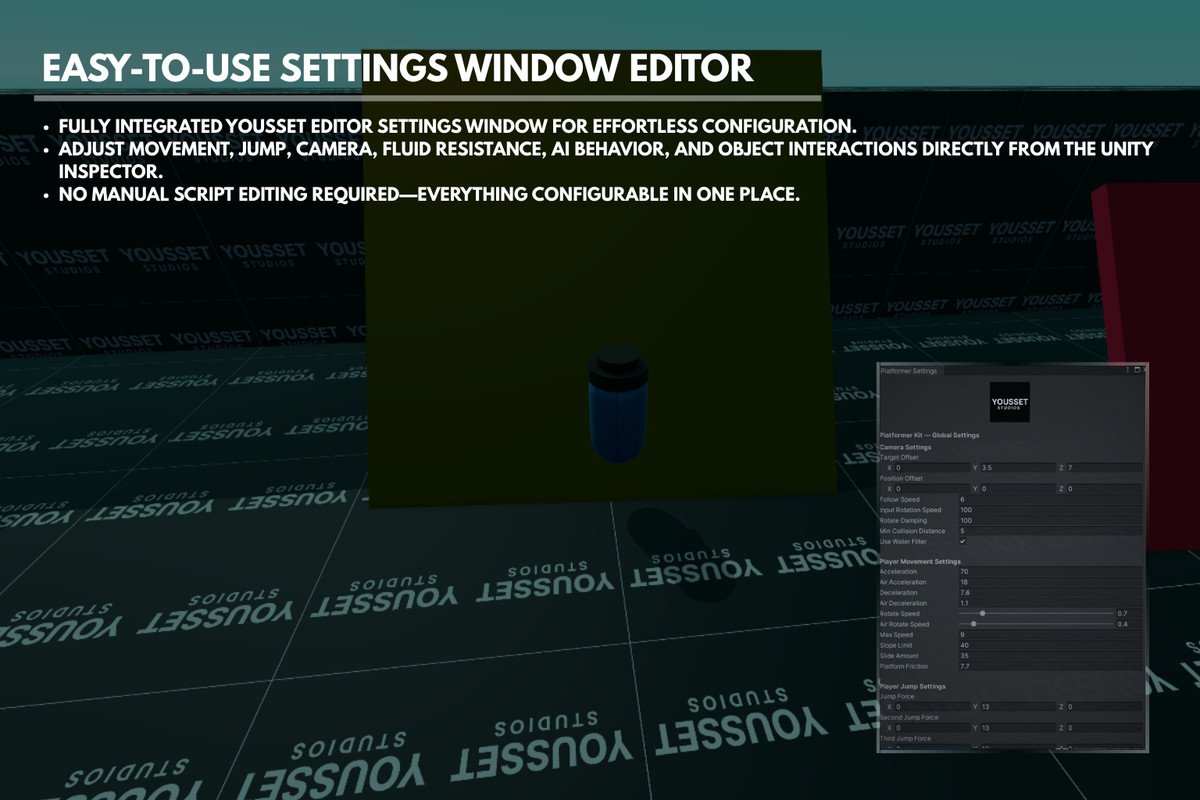
Task: Click the "Use Water Filter" label
Action: pyautogui.click(x=902, y=541)
